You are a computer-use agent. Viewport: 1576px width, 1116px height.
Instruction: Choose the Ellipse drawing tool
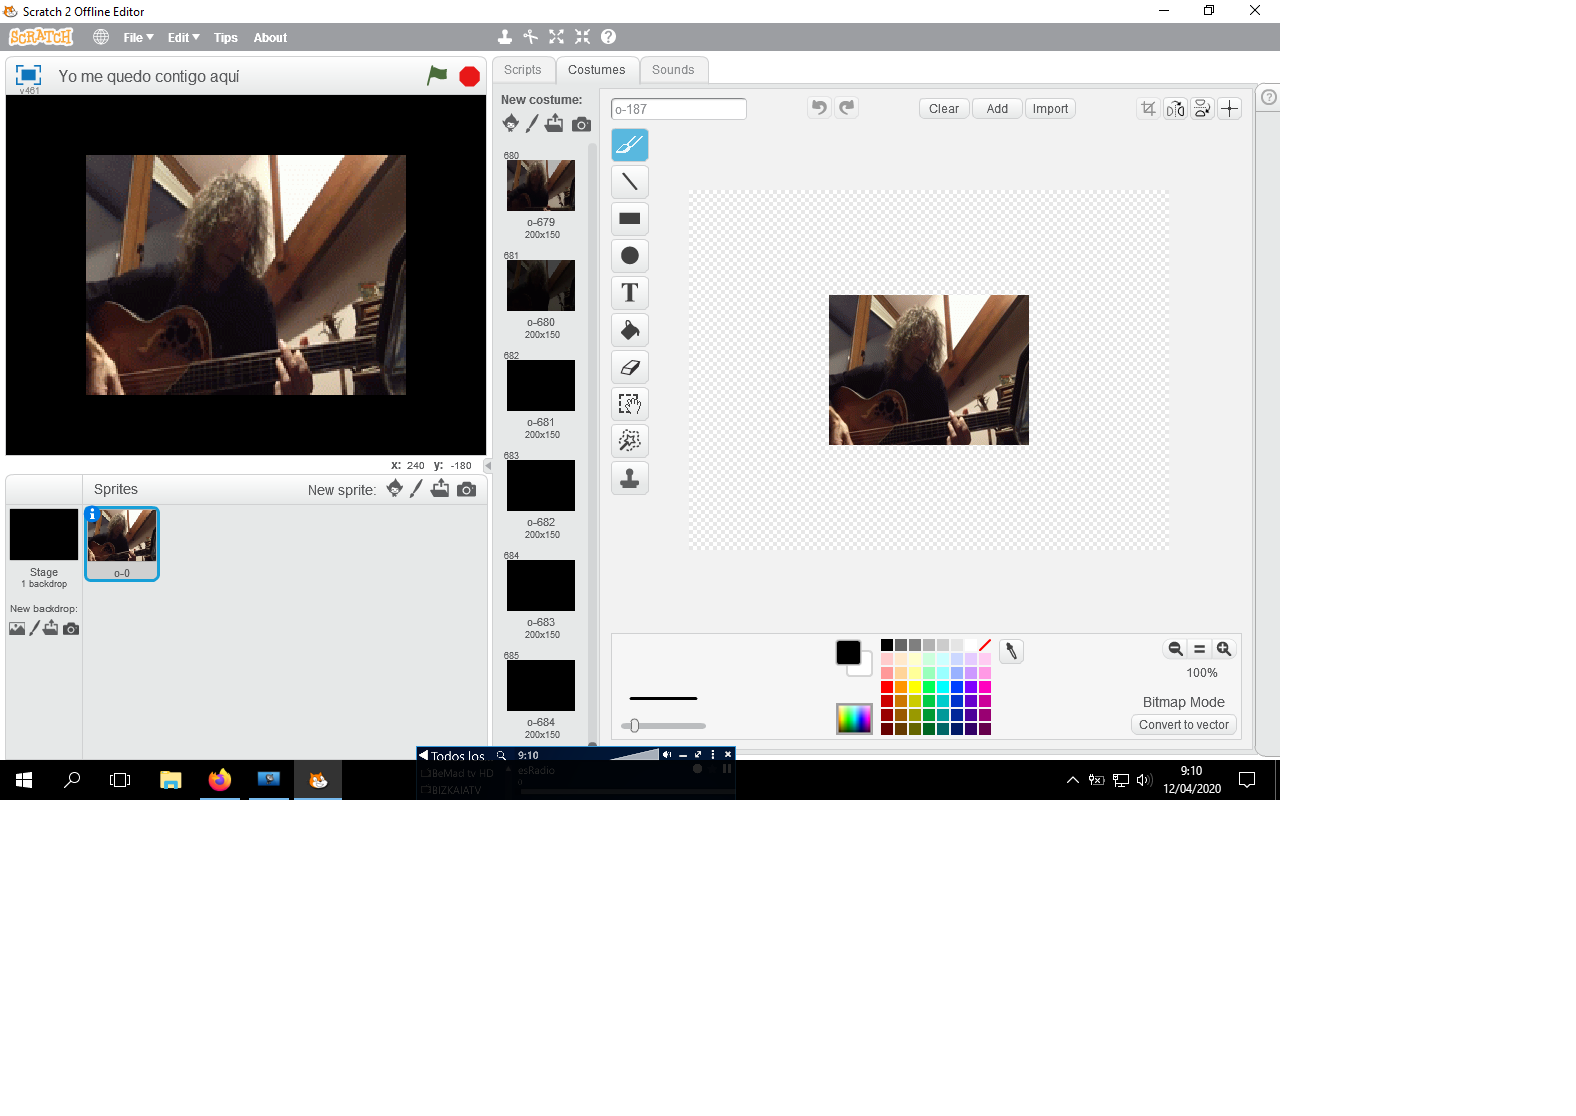(630, 256)
